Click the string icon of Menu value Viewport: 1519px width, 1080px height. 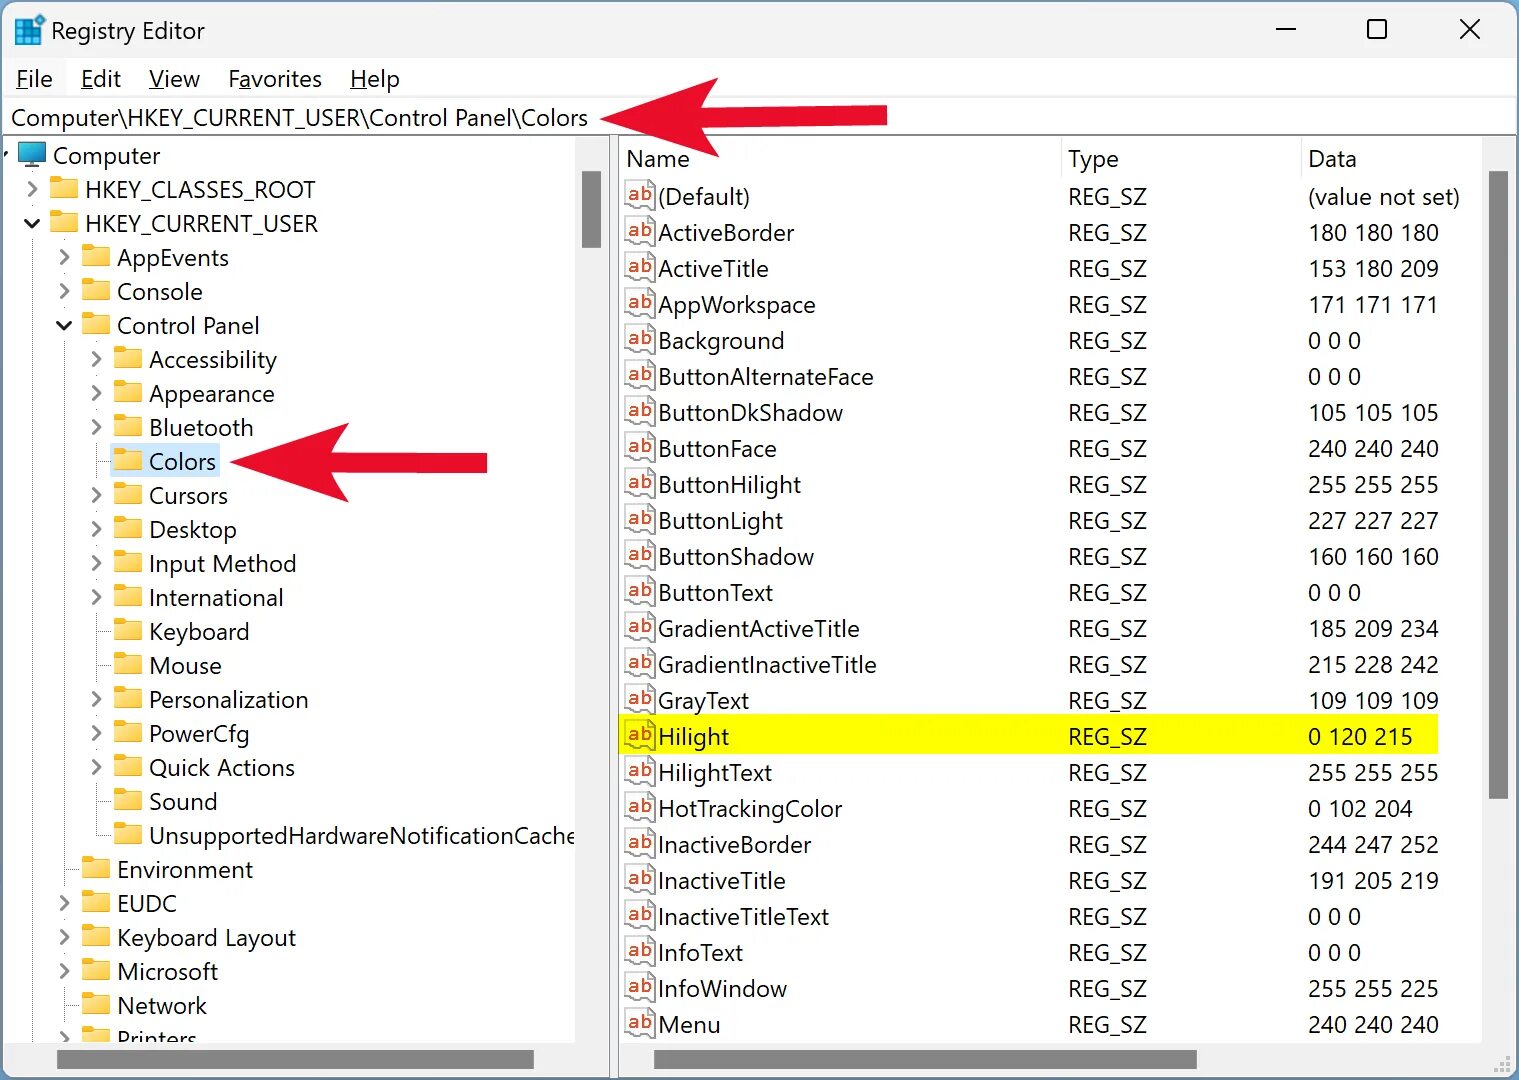point(640,1023)
